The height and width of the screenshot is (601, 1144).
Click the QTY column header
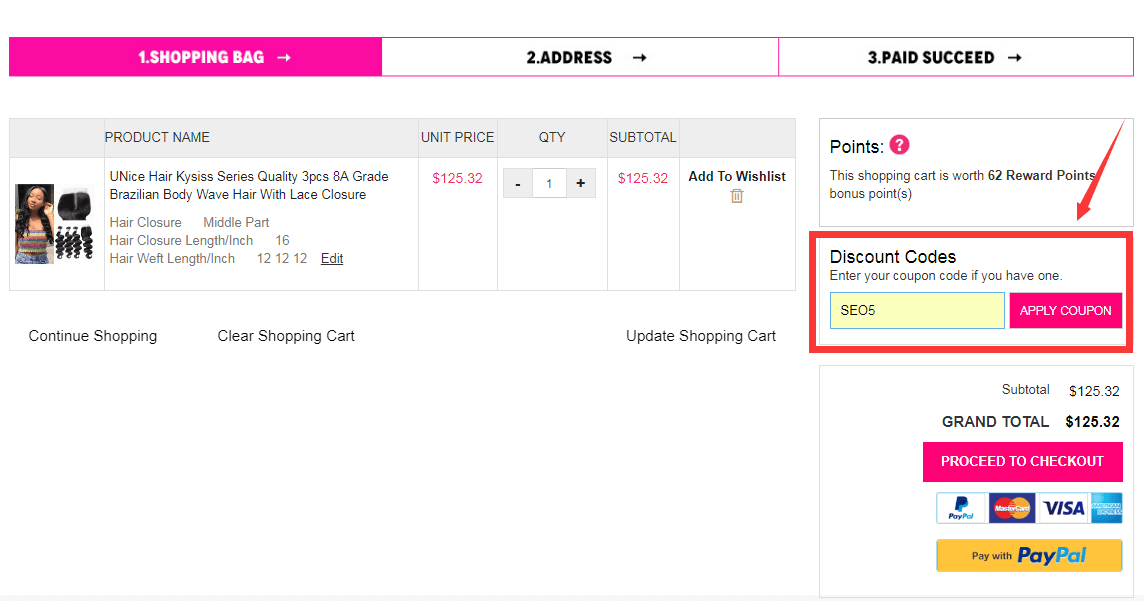[x=552, y=137]
